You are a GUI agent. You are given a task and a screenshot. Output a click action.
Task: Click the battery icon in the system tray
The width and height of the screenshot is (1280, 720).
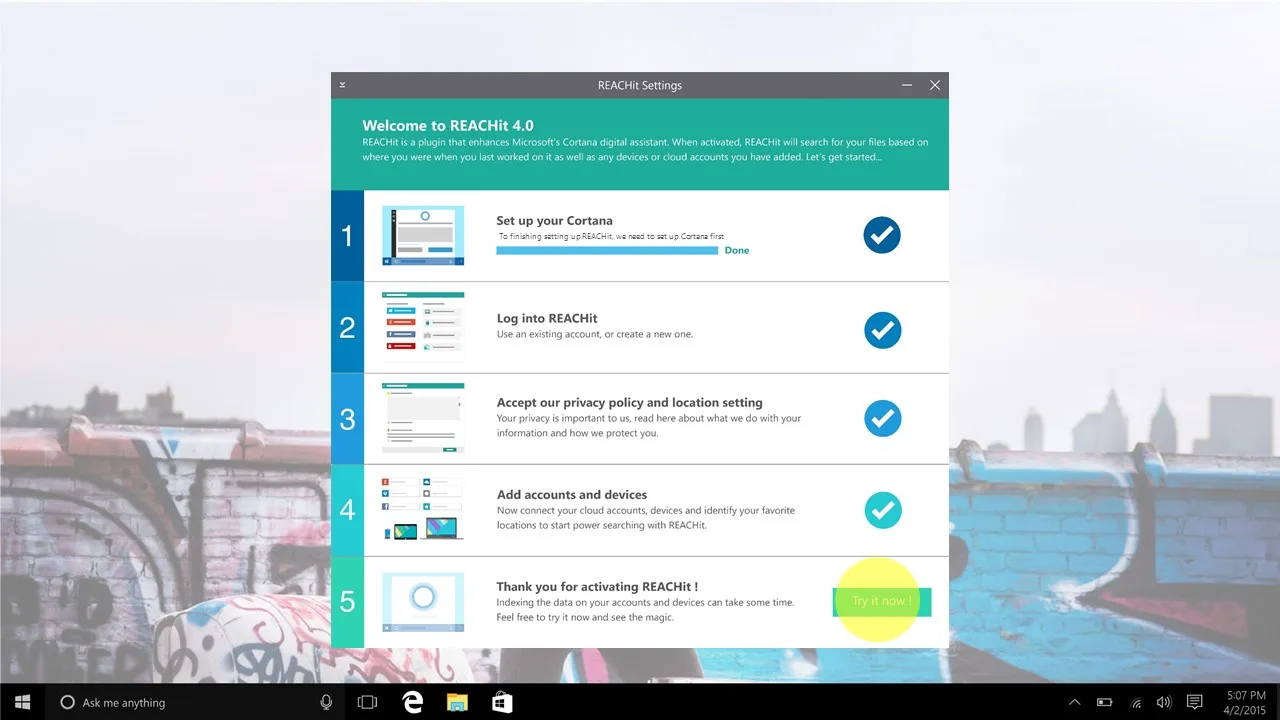tap(1105, 702)
